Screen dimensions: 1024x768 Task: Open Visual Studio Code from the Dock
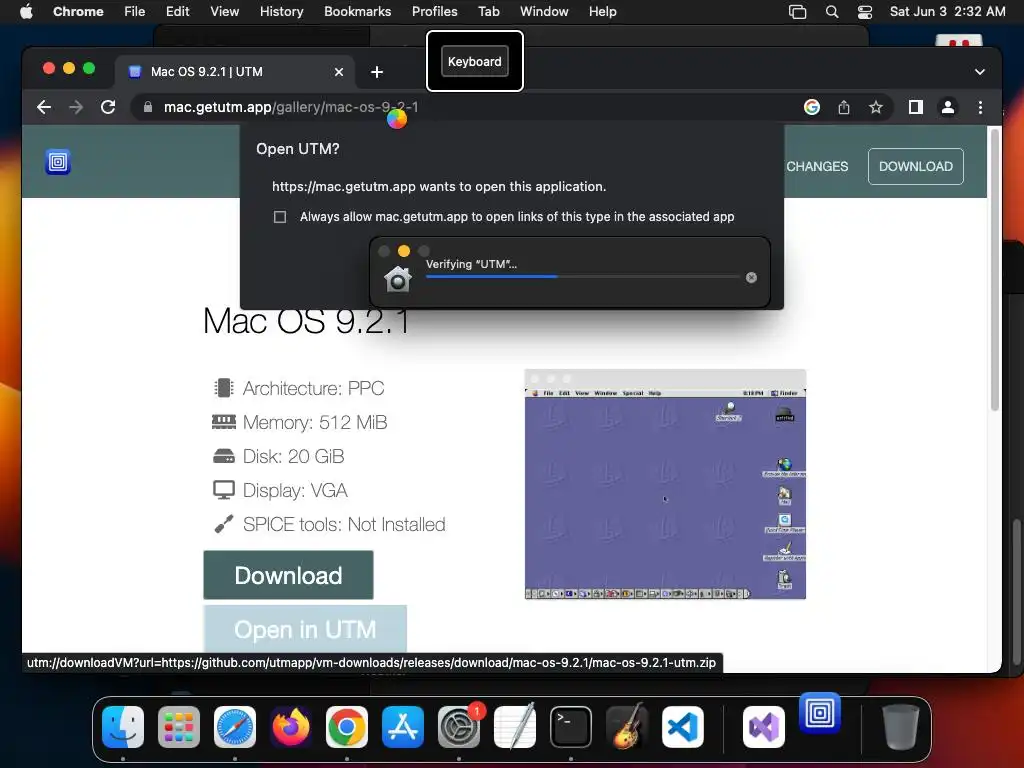click(682, 727)
